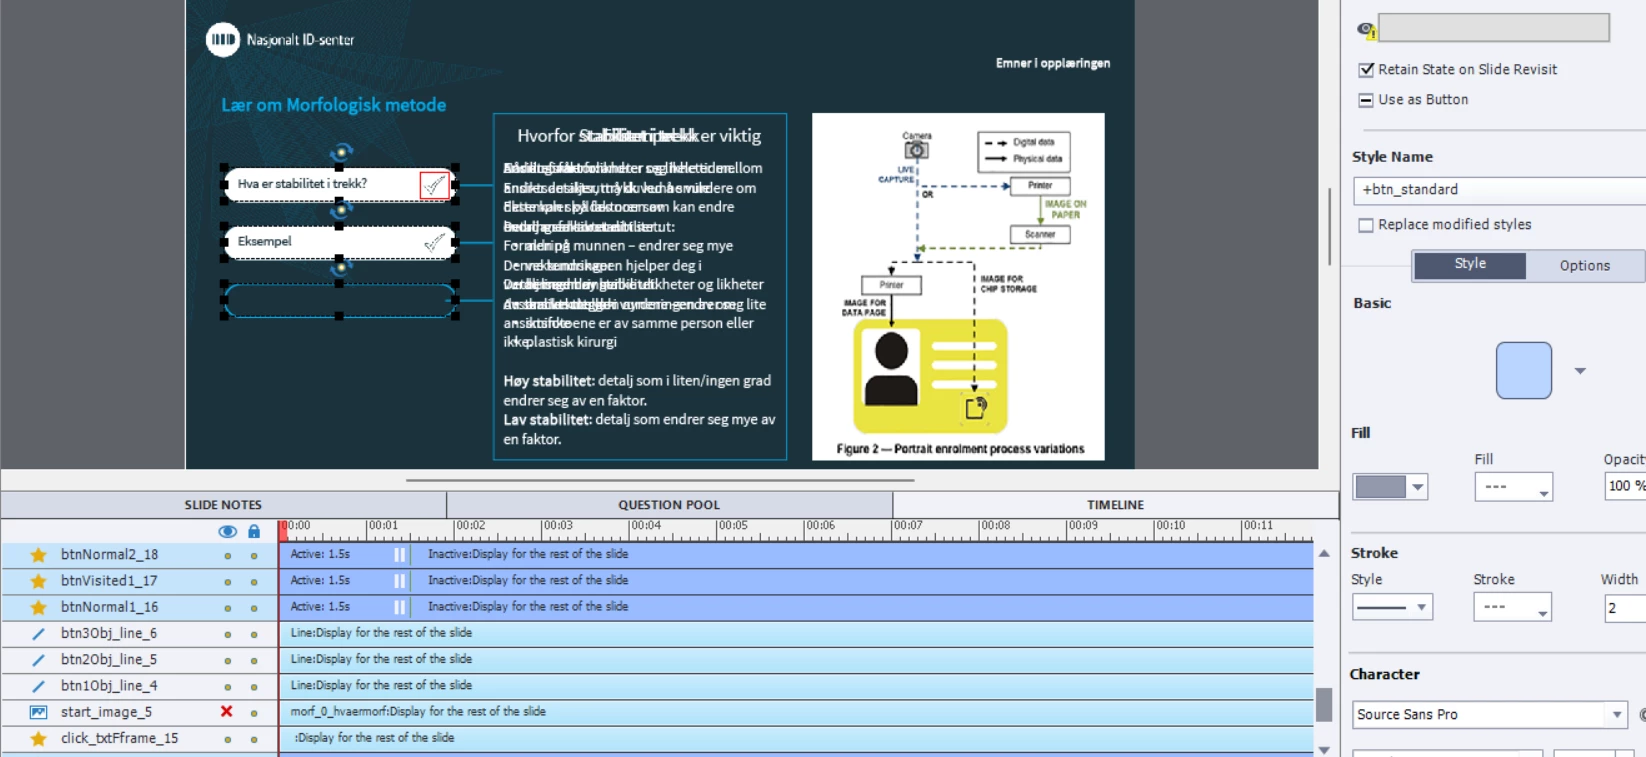Click the eye warning icon beside name field
This screenshot has height=757, width=1646.
1366,30
